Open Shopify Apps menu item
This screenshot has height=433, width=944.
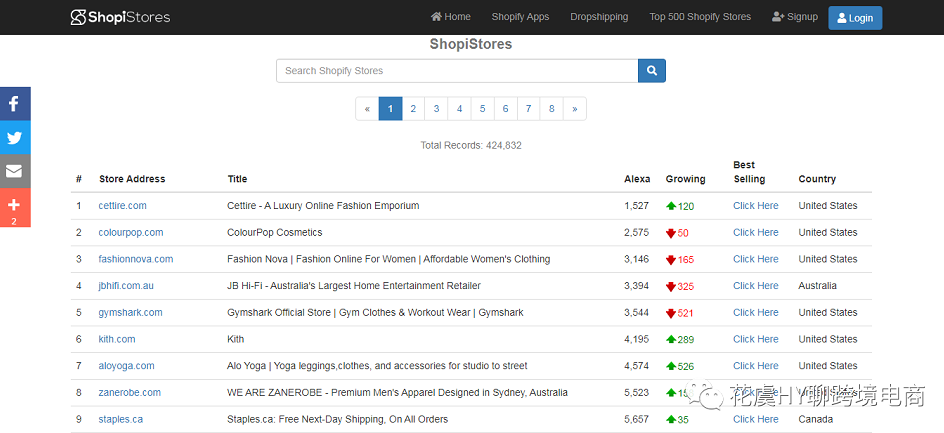tap(520, 17)
